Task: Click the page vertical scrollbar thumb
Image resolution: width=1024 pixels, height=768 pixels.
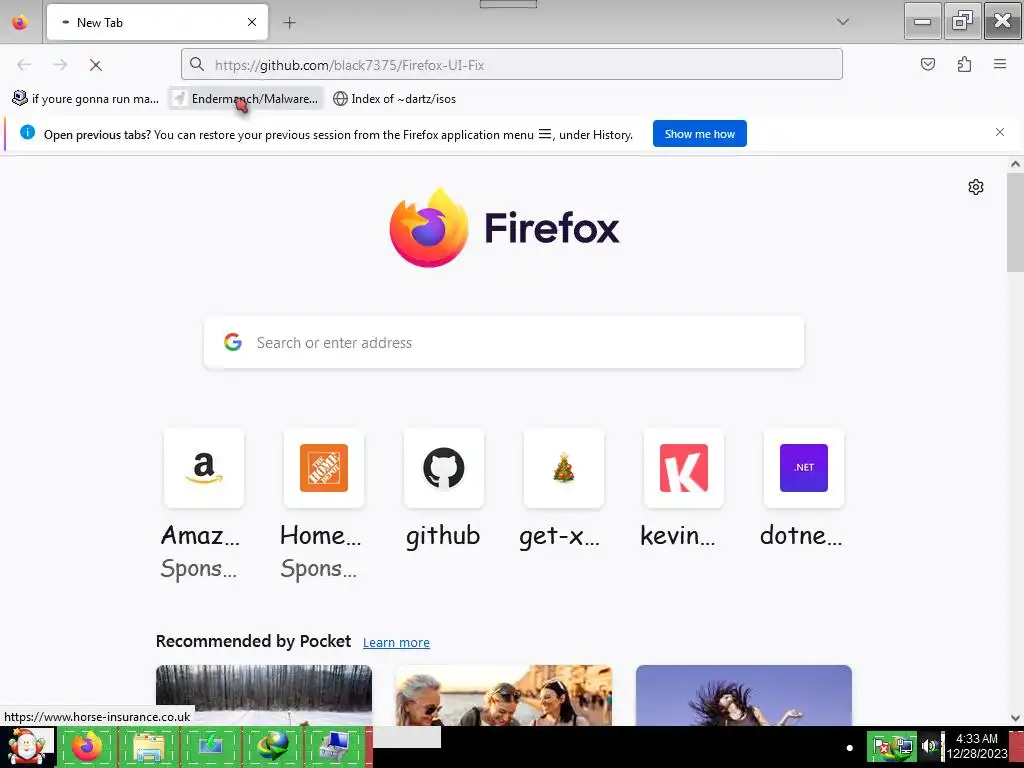Action: click(1015, 223)
